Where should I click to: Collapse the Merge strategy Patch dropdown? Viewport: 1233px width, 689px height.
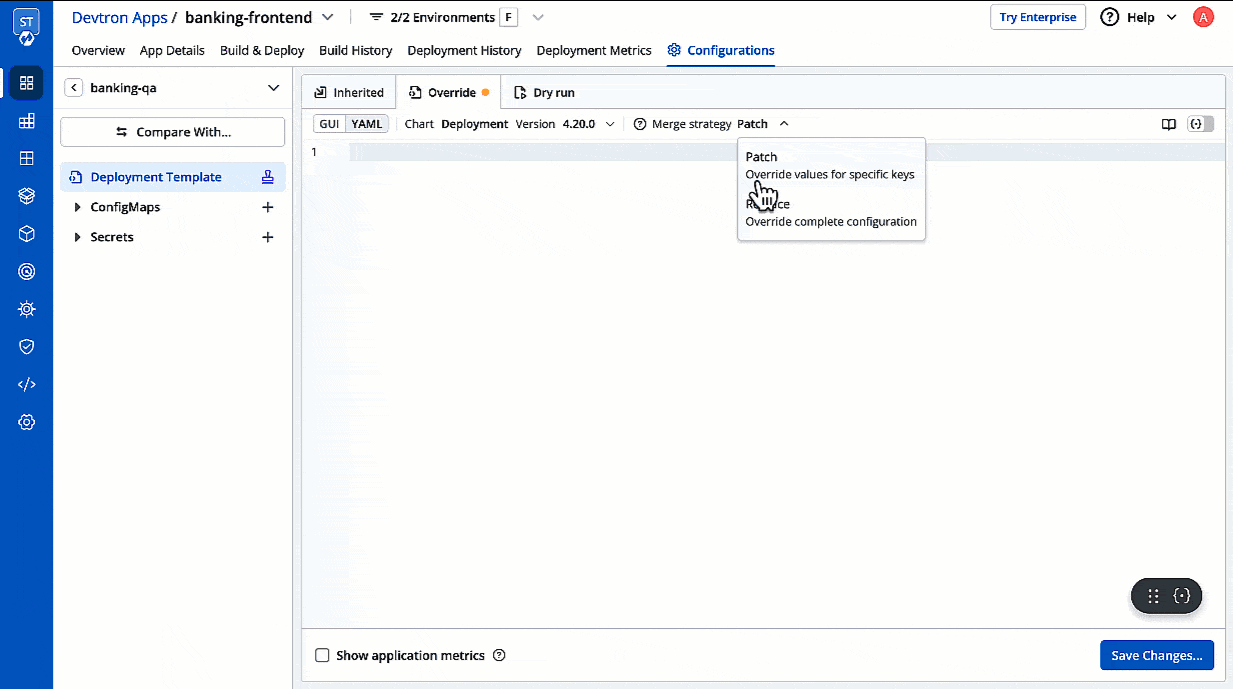pyautogui.click(x=760, y=123)
